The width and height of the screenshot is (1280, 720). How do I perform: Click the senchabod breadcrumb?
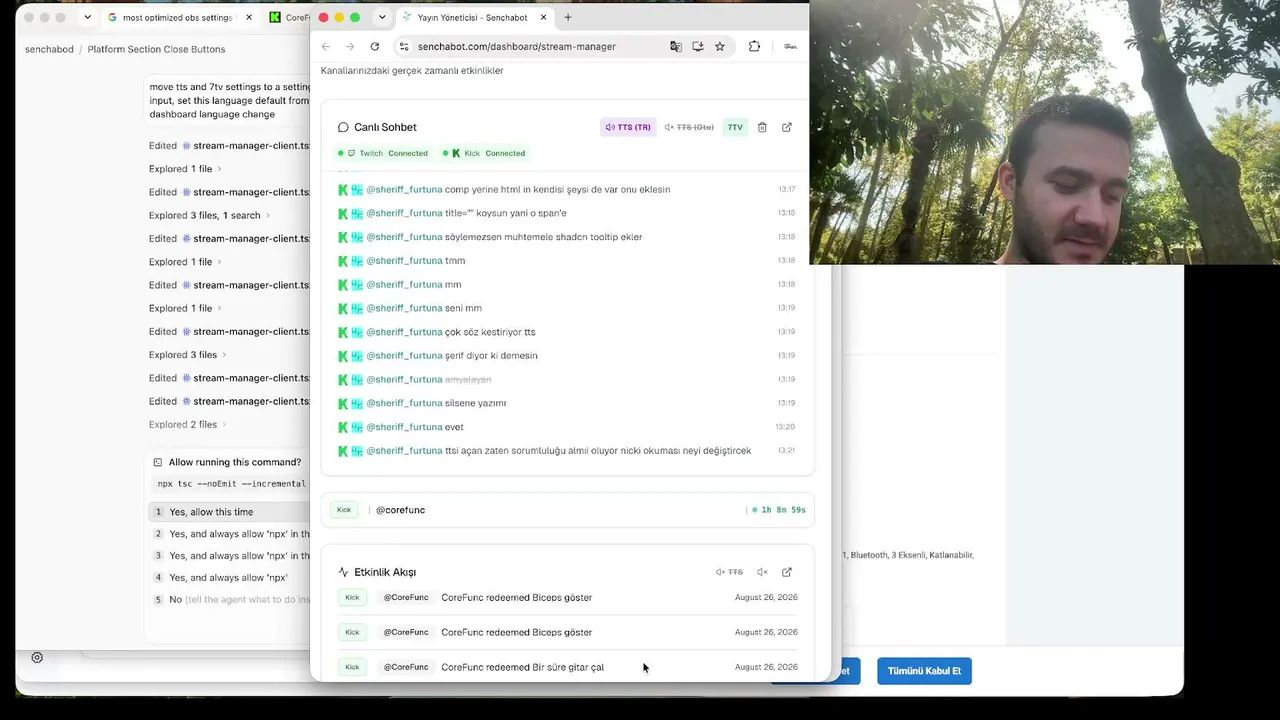pyautogui.click(x=49, y=49)
